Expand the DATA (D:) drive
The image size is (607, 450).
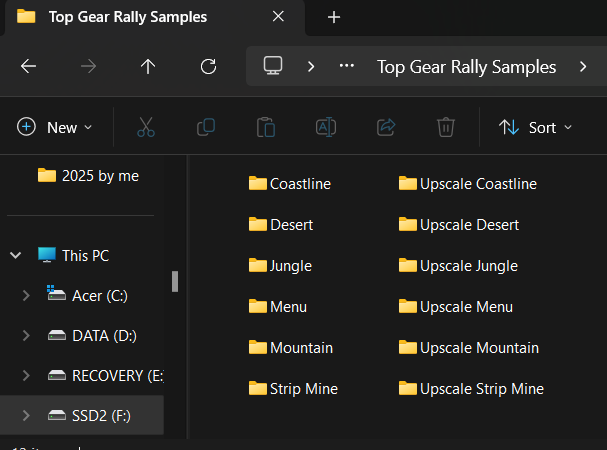point(26,335)
